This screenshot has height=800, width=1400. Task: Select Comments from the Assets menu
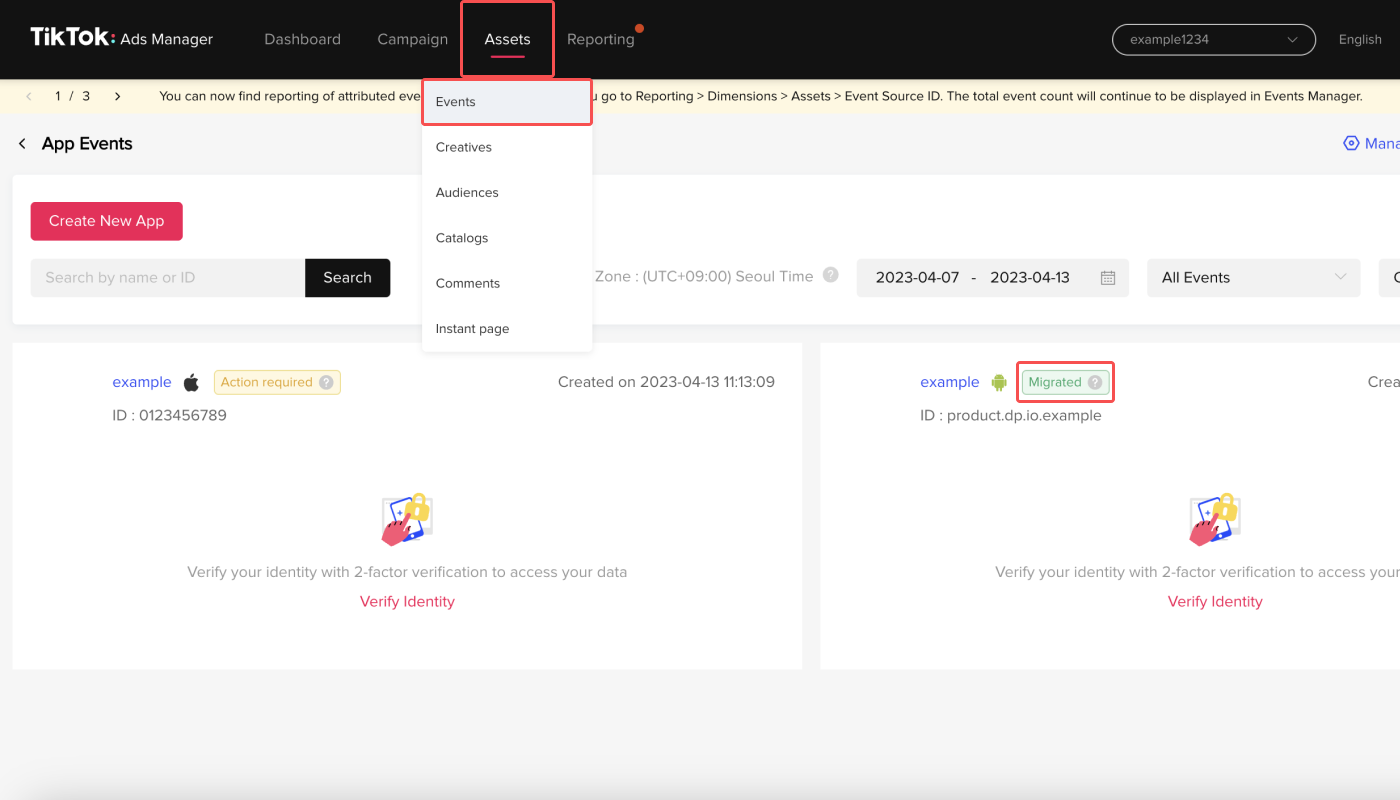tap(507, 283)
